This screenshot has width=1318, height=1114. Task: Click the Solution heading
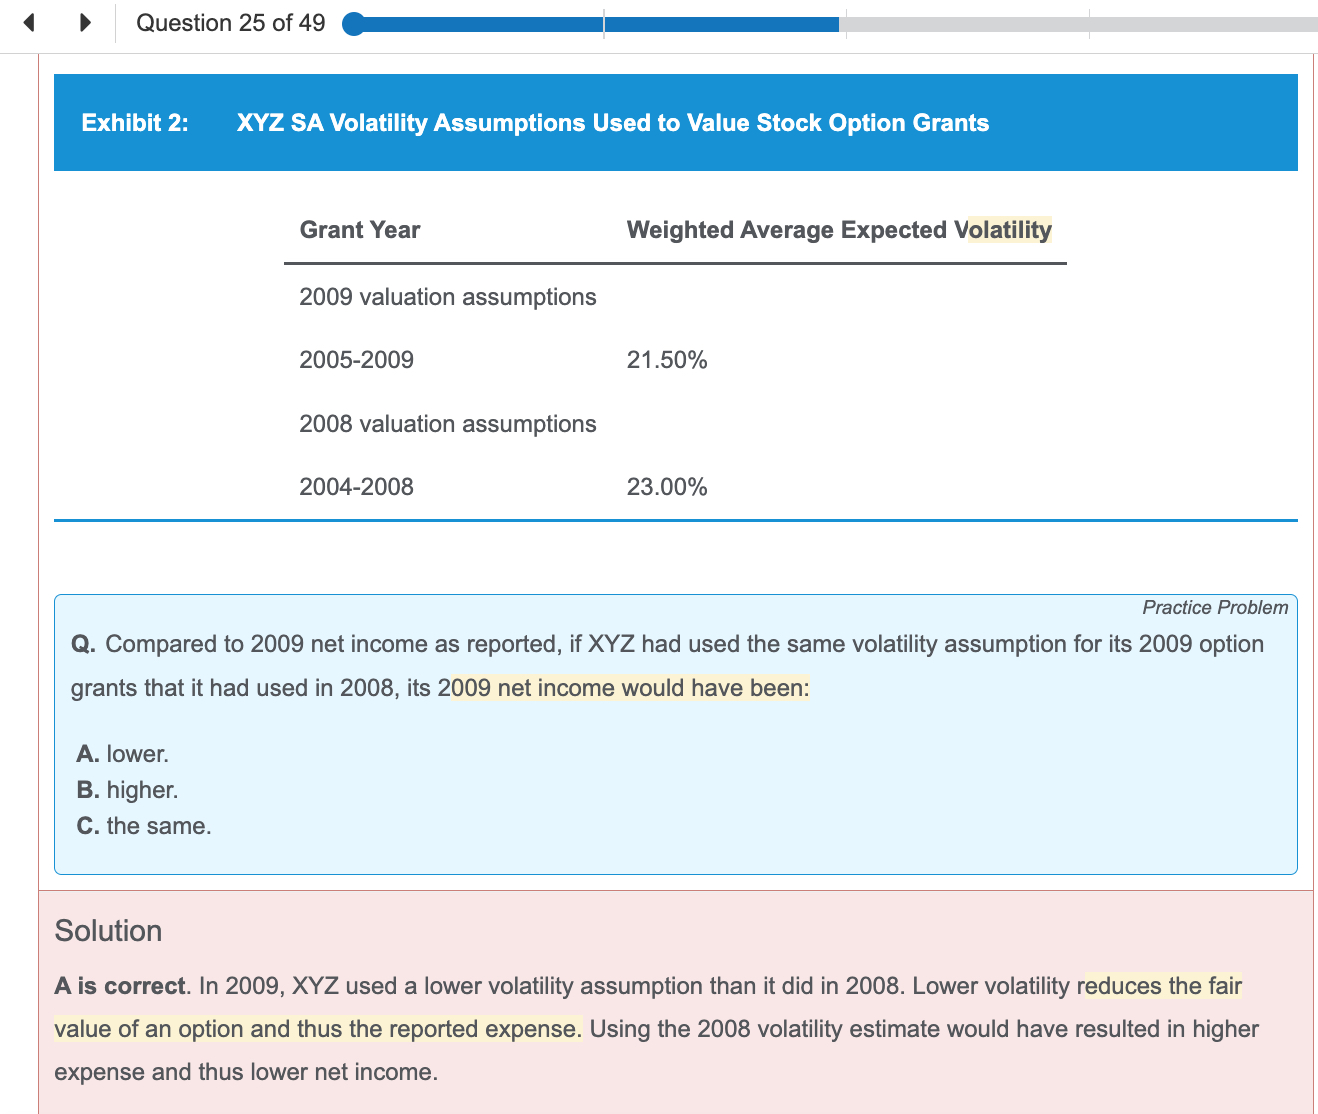point(108,931)
